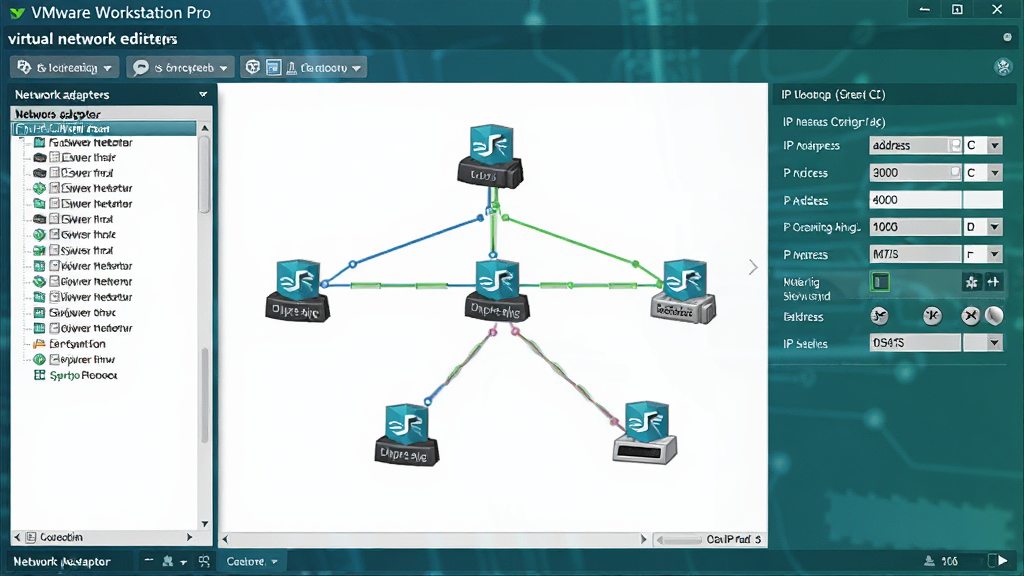This screenshot has height=576, width=1024.
Task: Click the window icon beside the toolbar globe icon
Action: click(x=274, y=67)
